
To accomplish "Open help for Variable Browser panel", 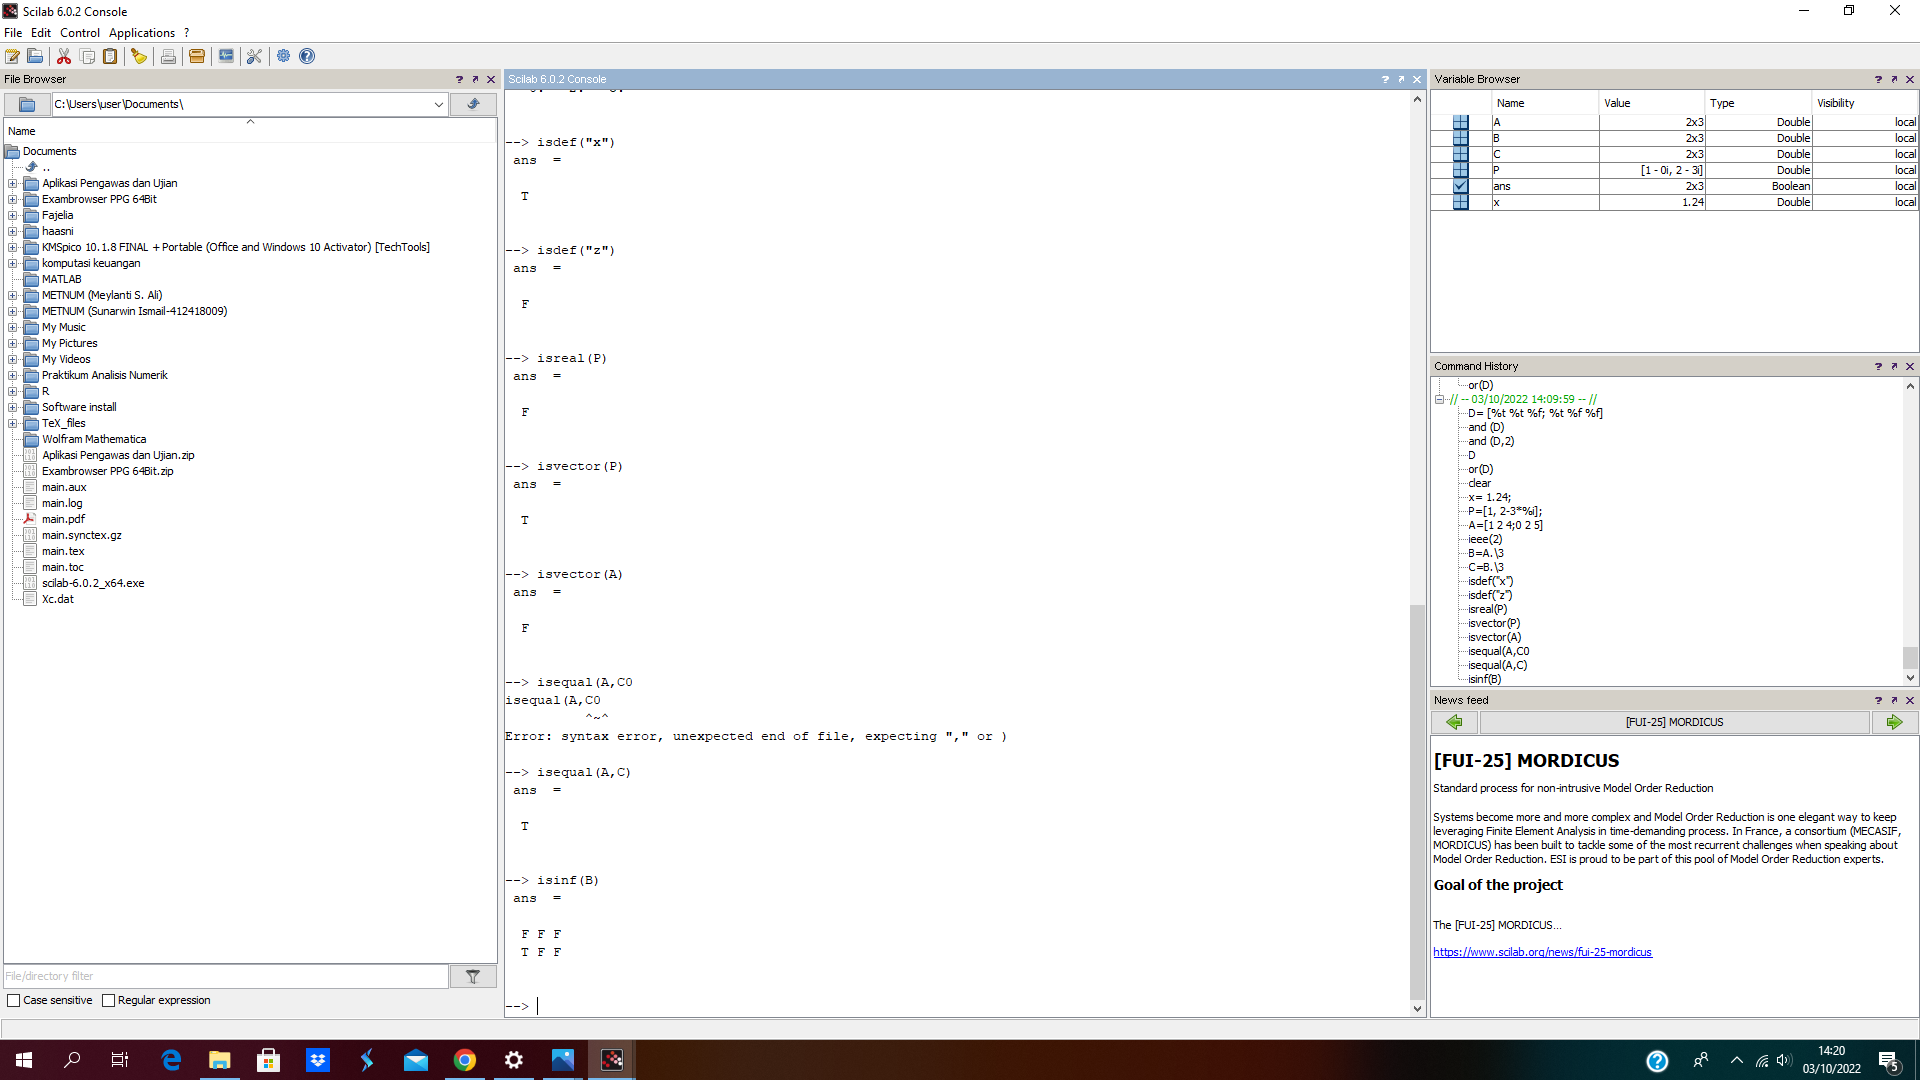I will pos(1878,79).
